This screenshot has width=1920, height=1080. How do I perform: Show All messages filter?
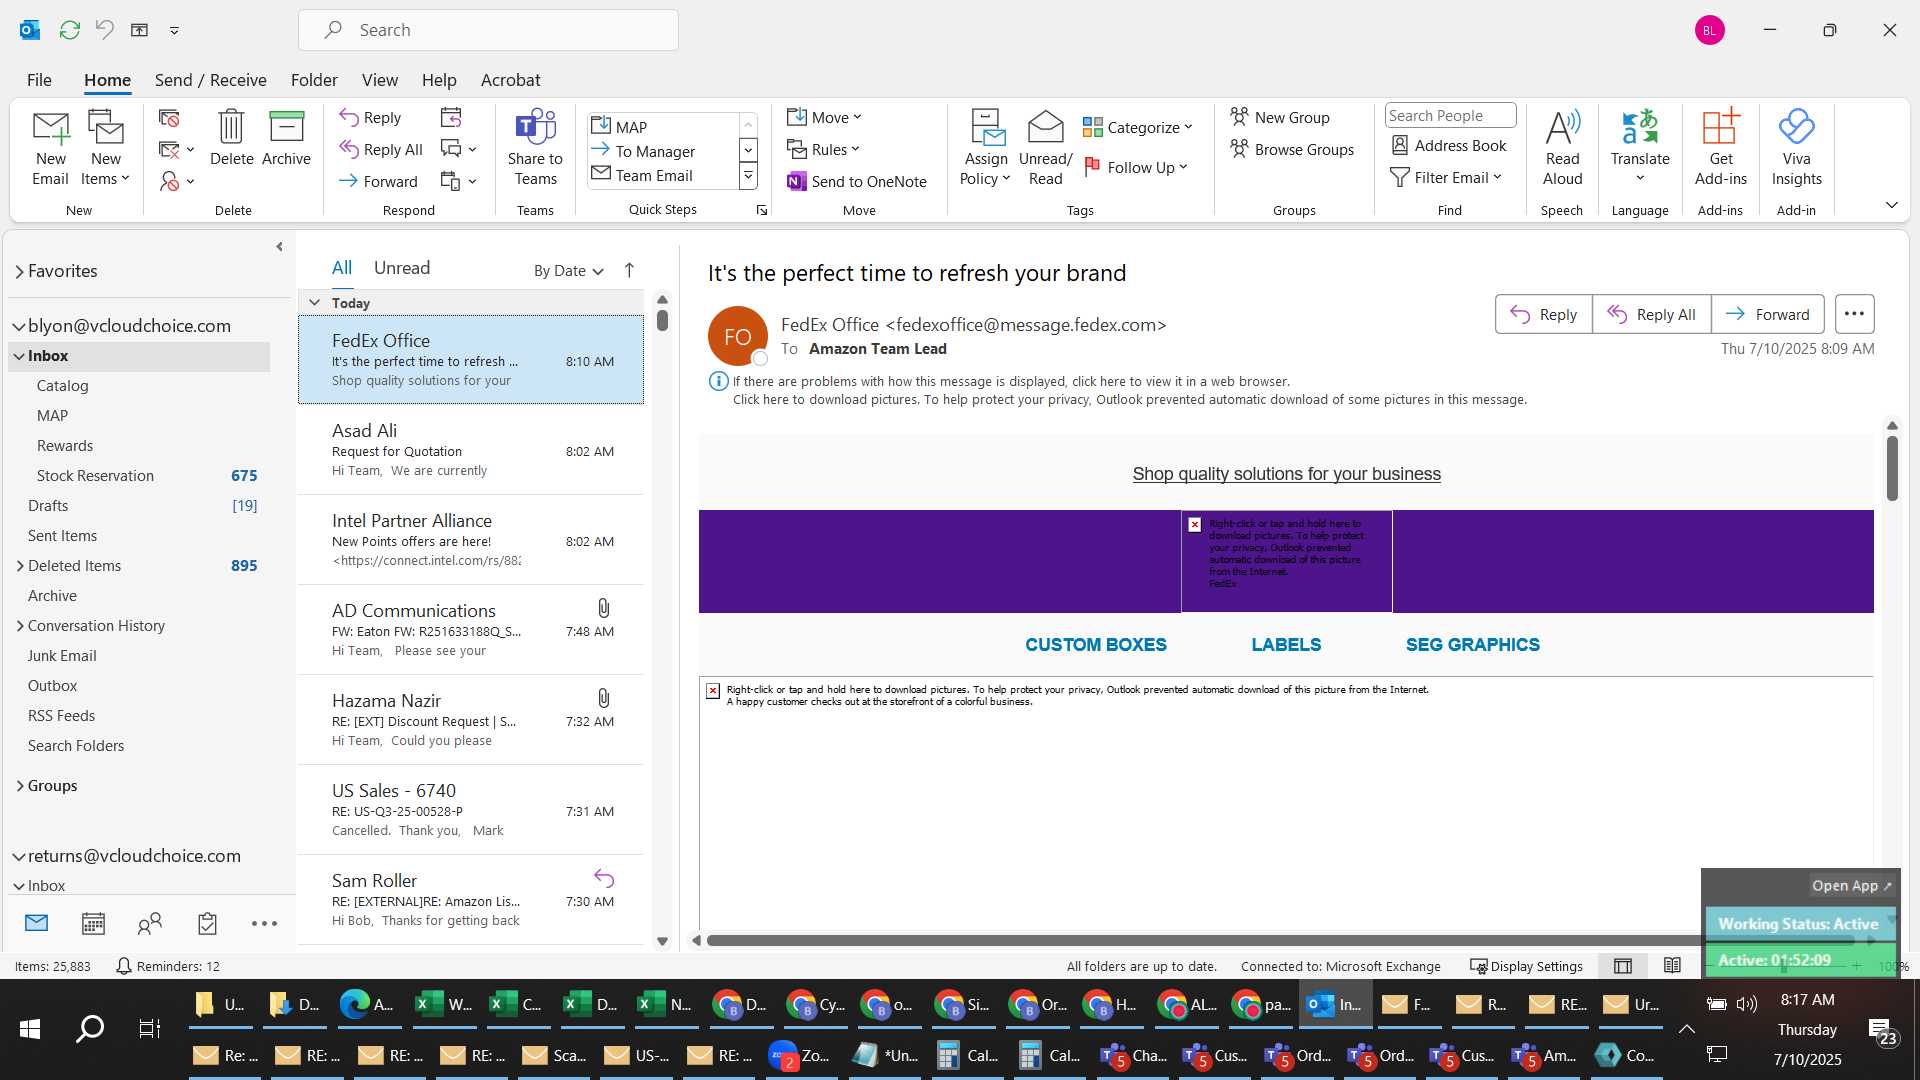pyautogui.click(x=342, y=268)
